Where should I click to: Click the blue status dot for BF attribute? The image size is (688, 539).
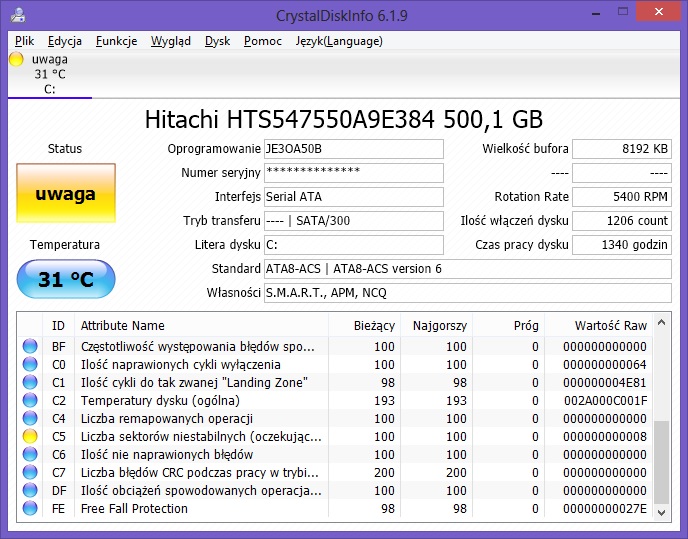coord(30,346)
